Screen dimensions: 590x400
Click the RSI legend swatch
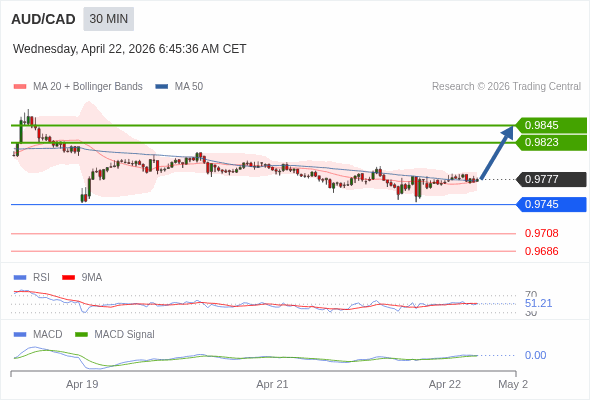20,278
